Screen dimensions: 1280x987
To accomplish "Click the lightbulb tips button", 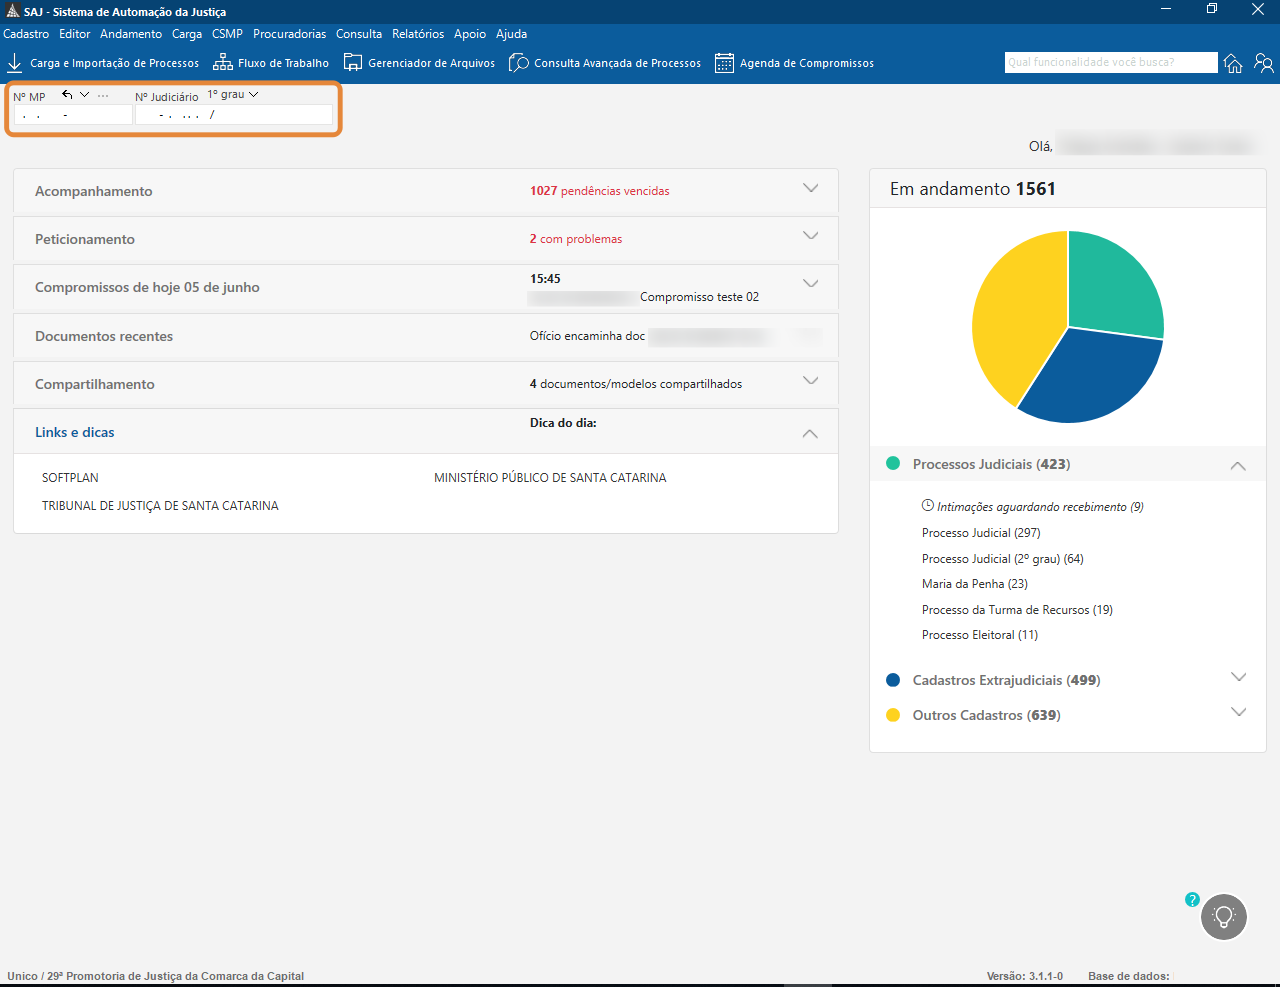I will tap(1224, 917).
